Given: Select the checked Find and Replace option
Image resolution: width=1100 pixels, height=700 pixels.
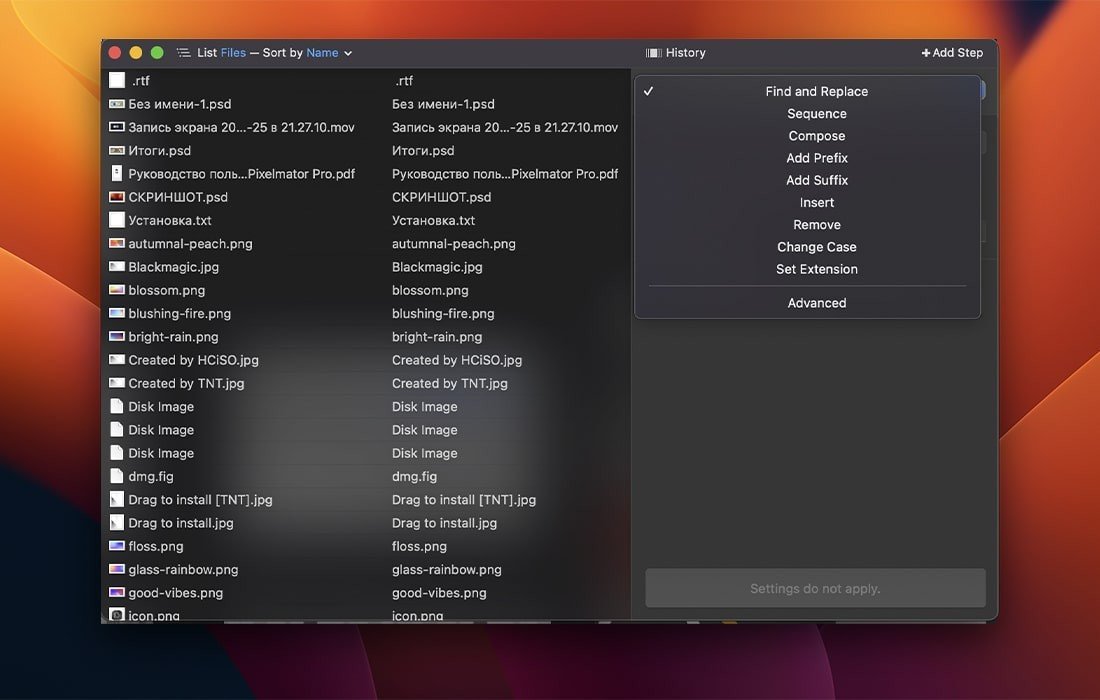Looking at the screenshot, I should tap(816, 92).
